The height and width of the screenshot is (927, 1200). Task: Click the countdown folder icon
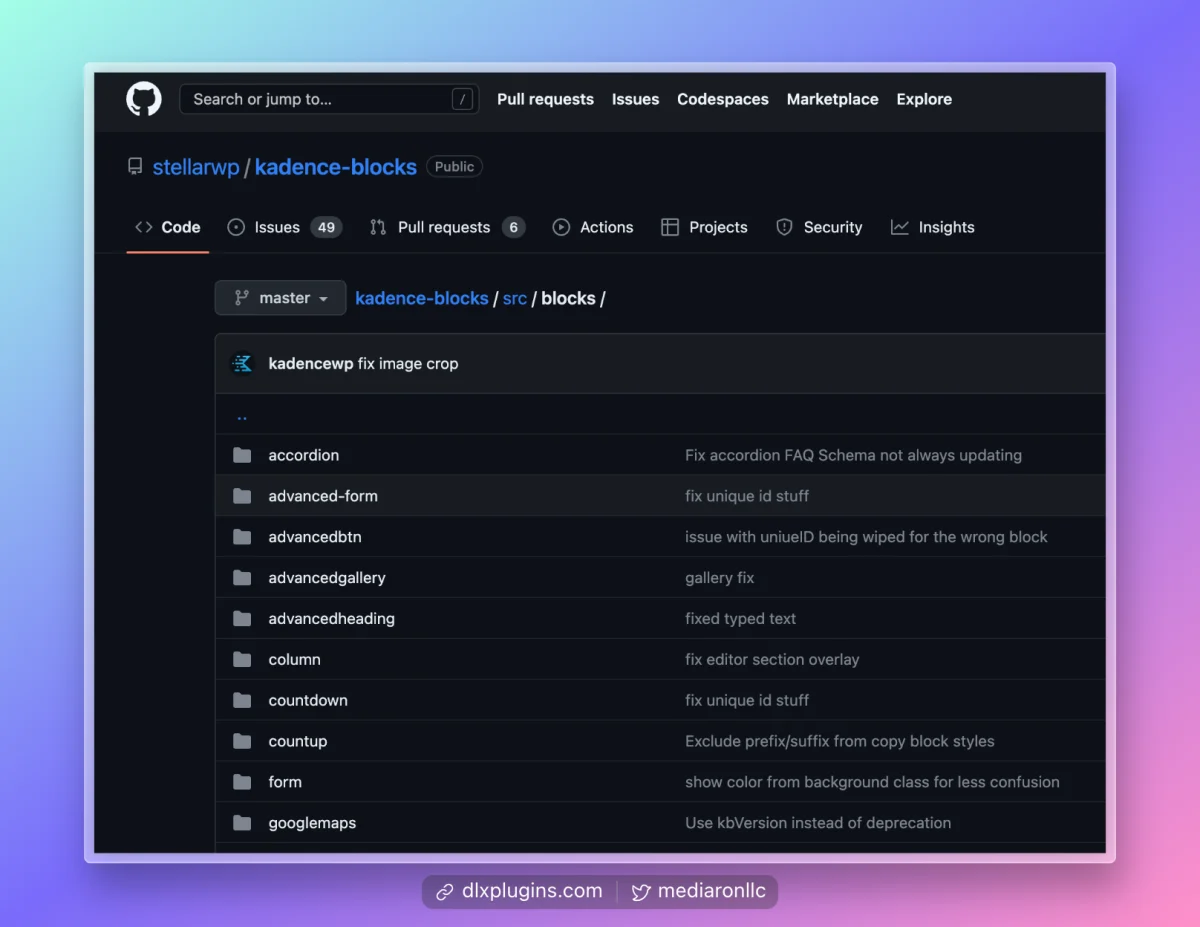coord(242,700)
